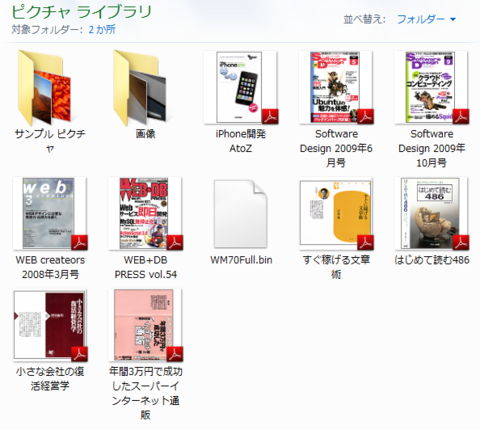Viewport: 480px width, 430px height.
Task: Click the WEB+DB PRESS vol.54 file name
Action: pos(146,267)
